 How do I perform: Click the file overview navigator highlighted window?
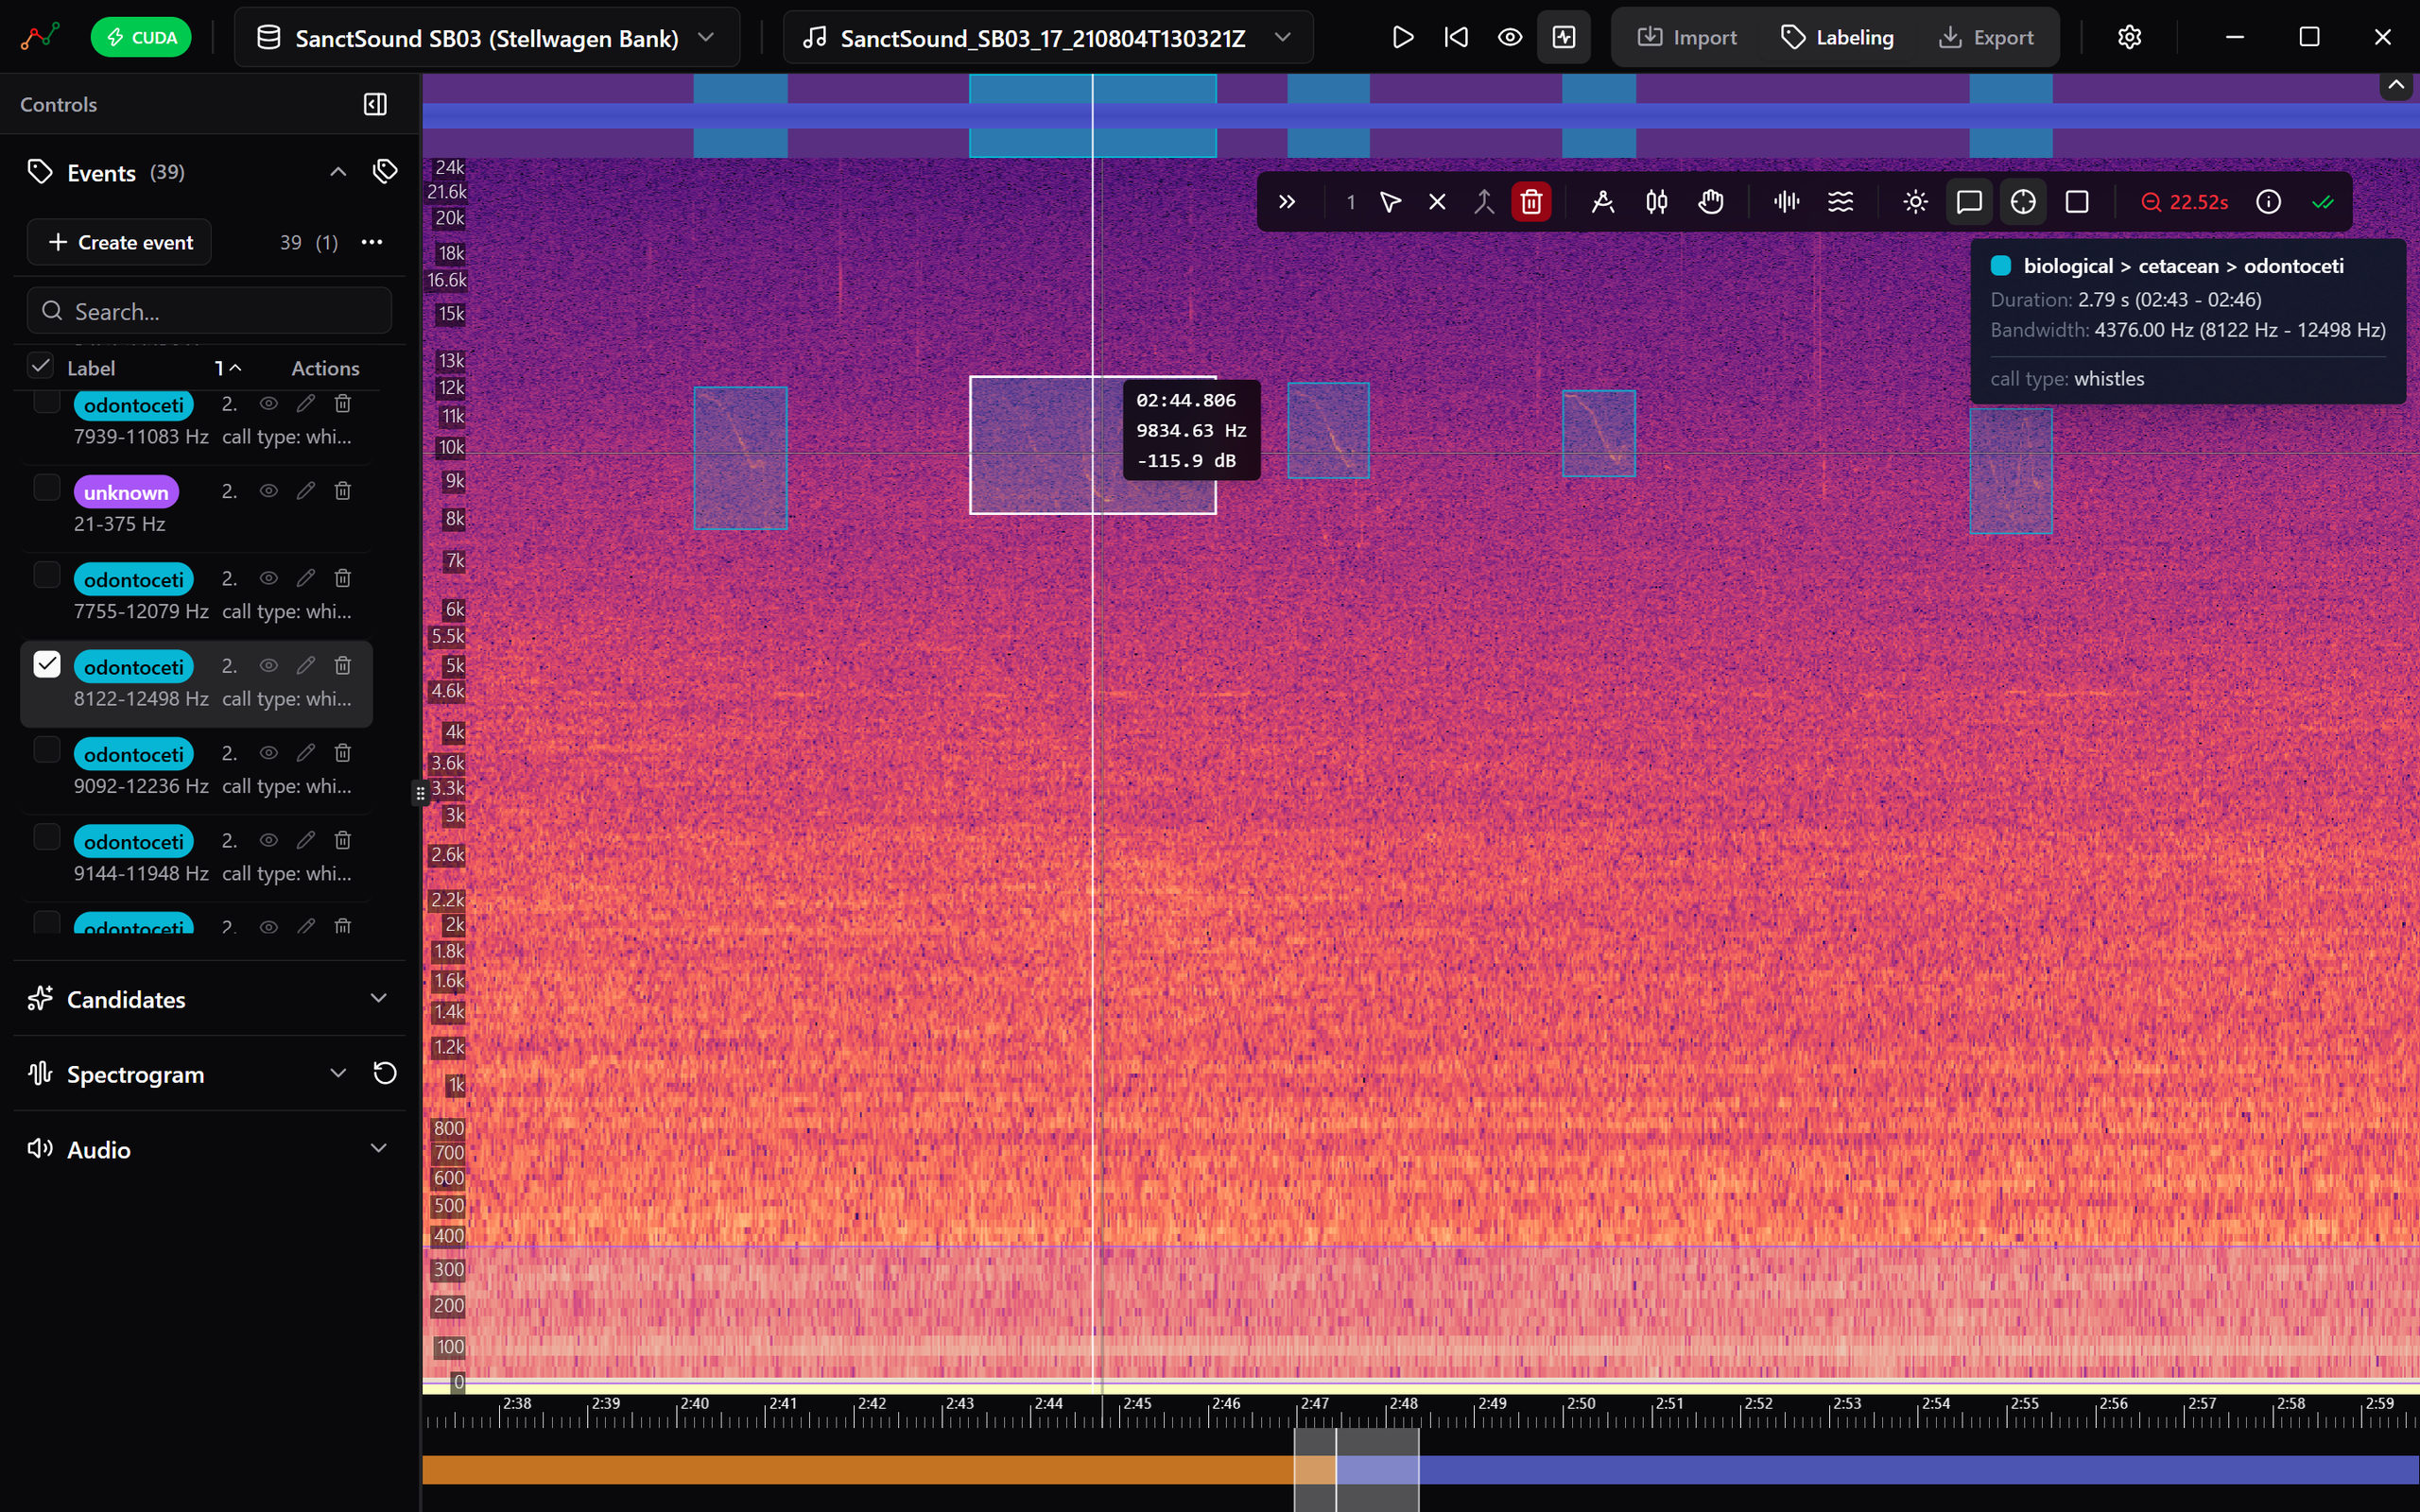1356,1469
